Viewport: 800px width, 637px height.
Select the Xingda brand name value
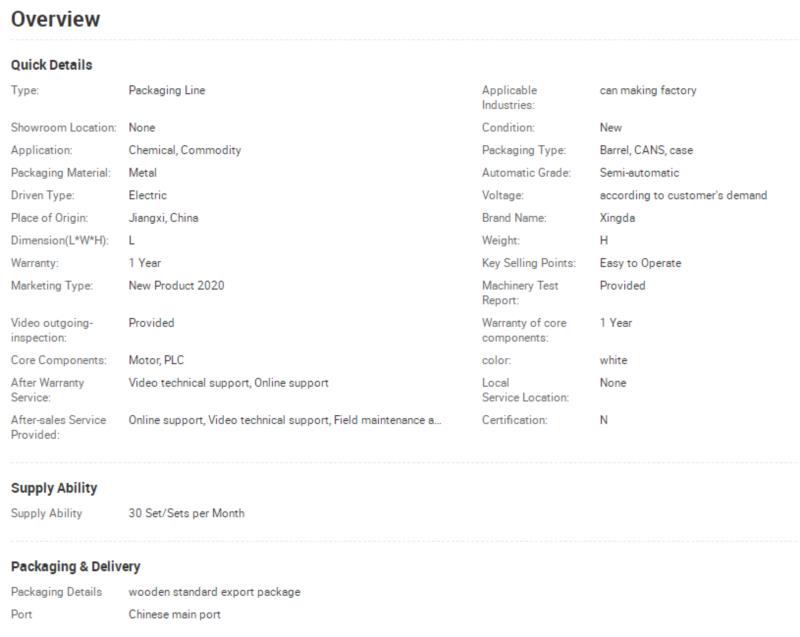(617, 218)
